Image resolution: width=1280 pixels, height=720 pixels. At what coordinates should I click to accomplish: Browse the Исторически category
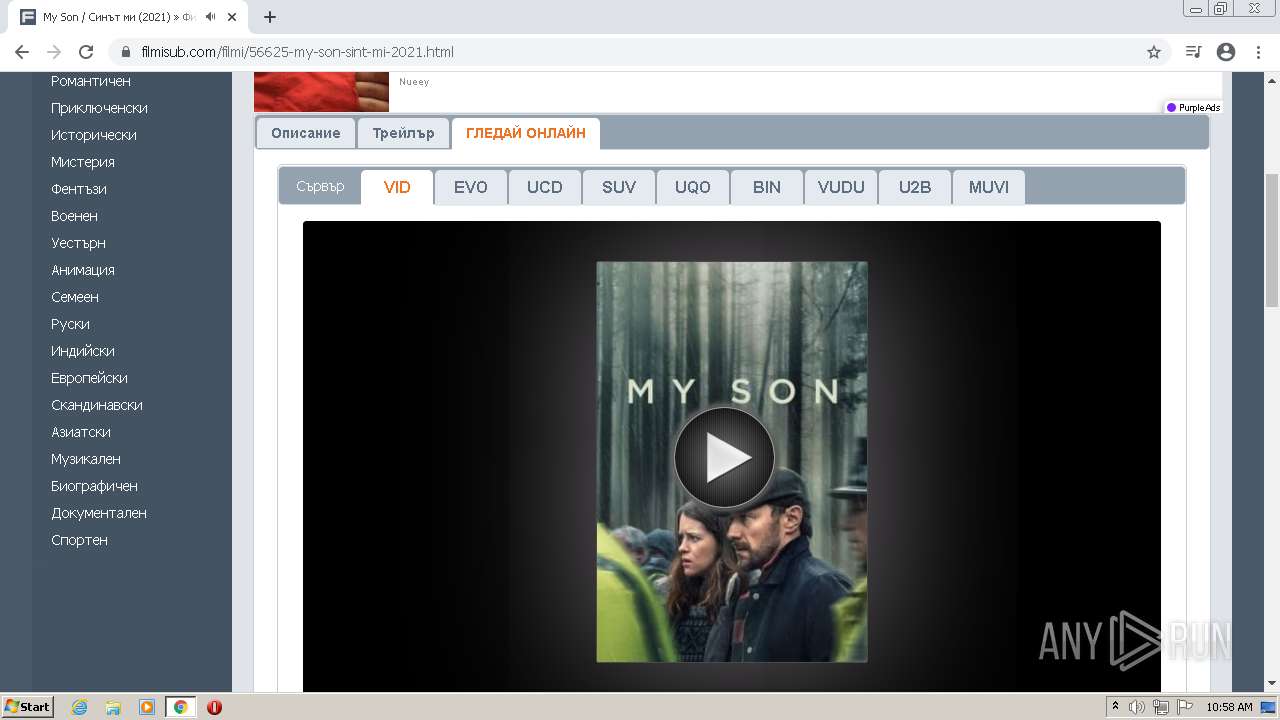coord(94,135)
